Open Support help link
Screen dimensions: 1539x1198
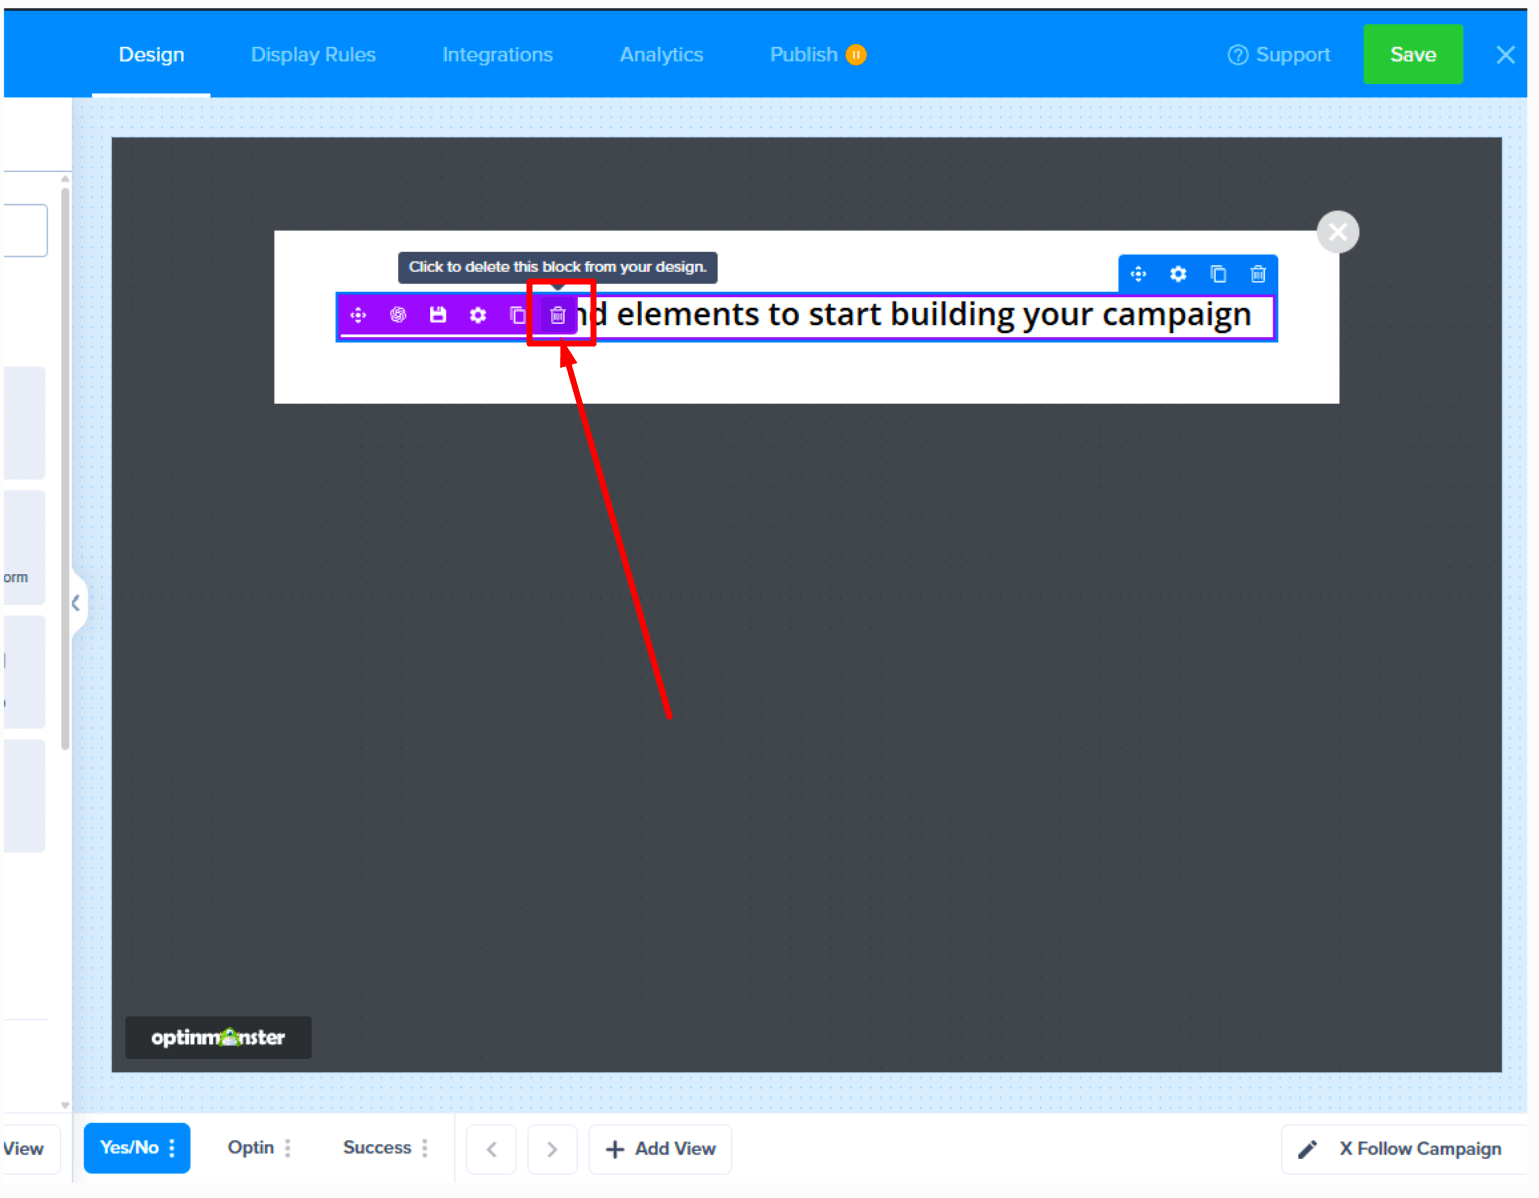[x=1279, y=55]
